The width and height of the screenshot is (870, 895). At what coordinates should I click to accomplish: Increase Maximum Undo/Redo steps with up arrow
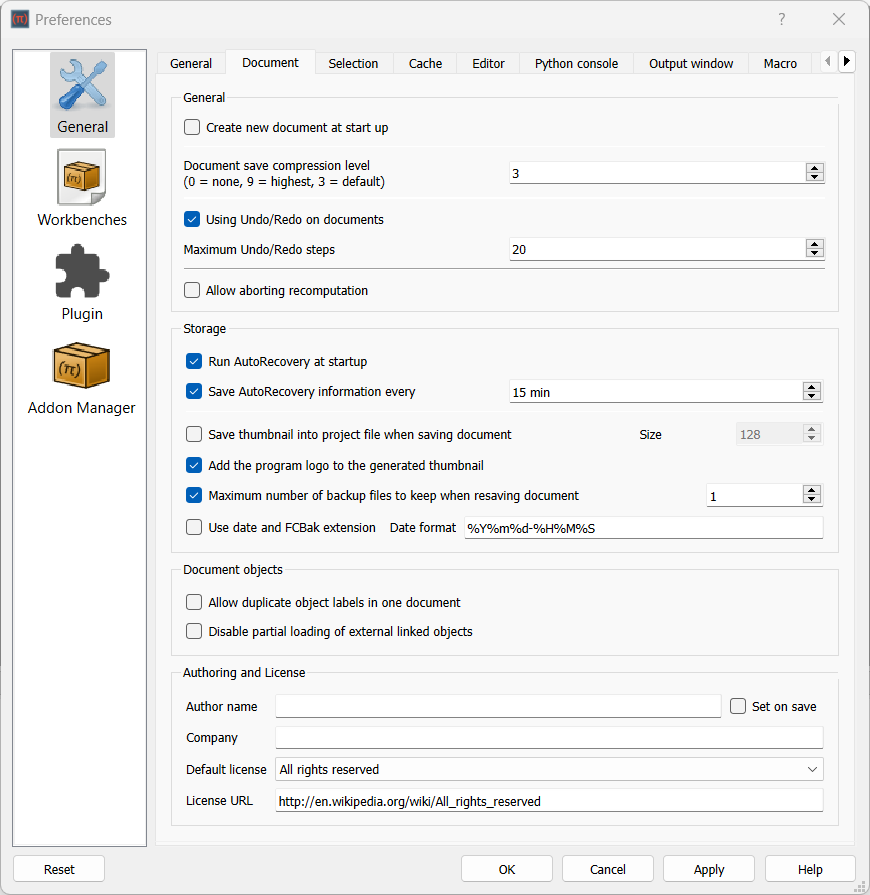point(815,244)
